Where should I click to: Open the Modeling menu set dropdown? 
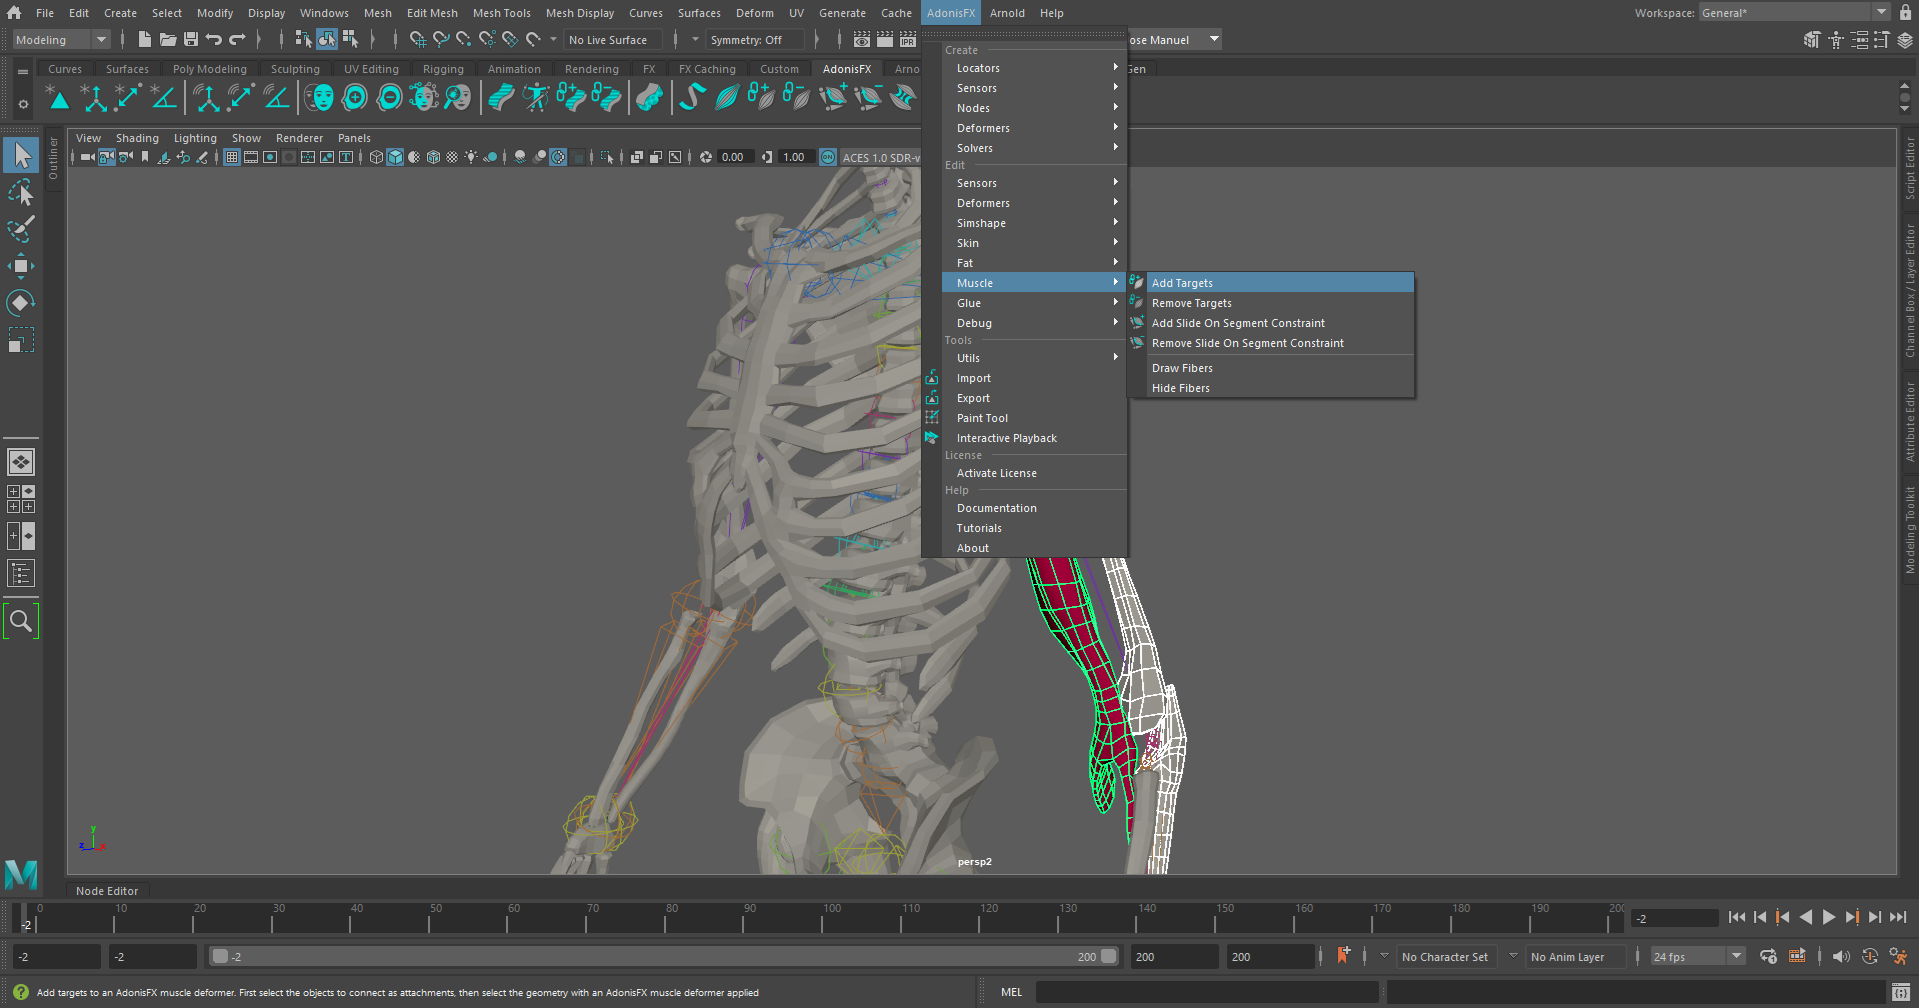(x=61, y=39)
